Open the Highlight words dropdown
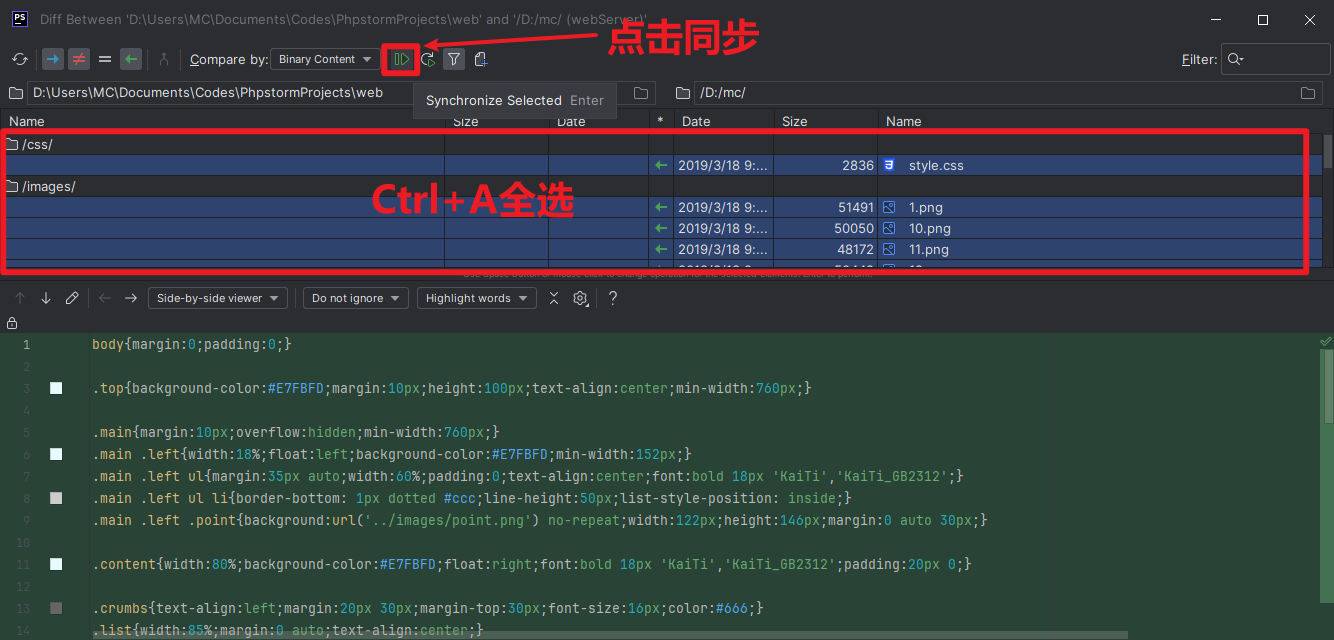This screenshot has width=1334, height=640. (476, 298)
